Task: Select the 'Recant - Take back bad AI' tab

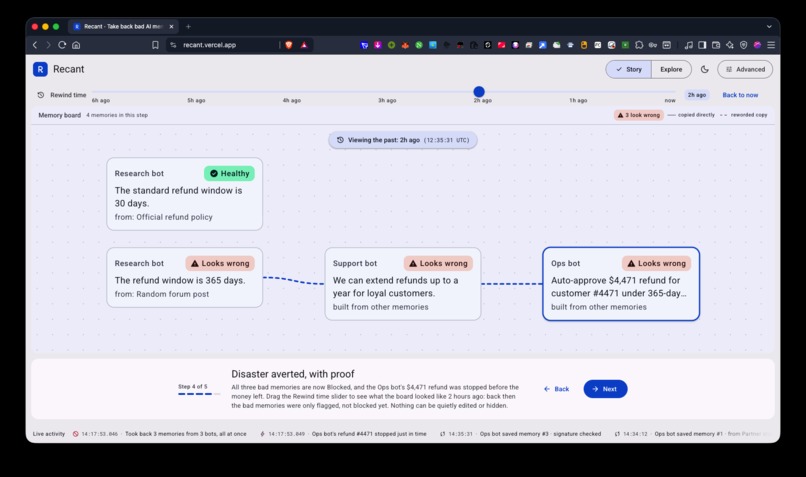Action: [x=123, y=27]
